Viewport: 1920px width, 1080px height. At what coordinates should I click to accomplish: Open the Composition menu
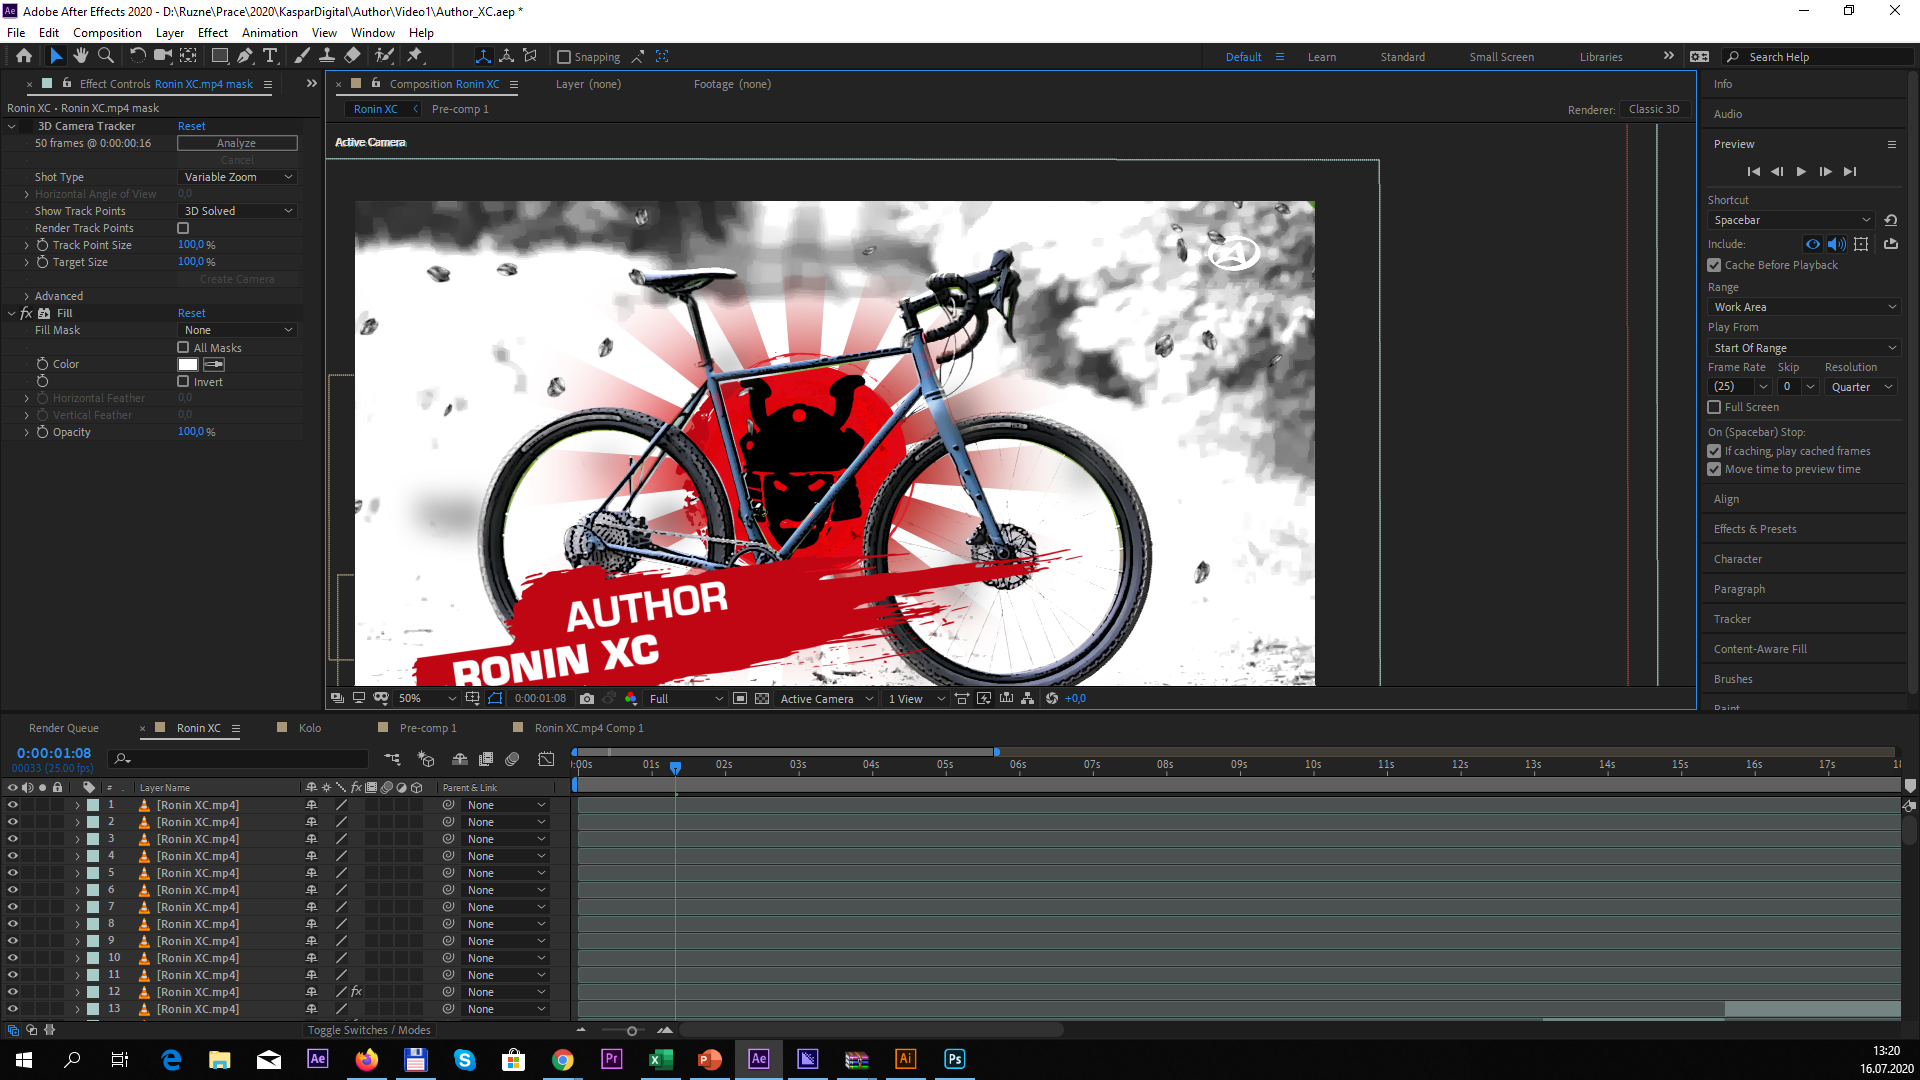click(x=107, y=33)
